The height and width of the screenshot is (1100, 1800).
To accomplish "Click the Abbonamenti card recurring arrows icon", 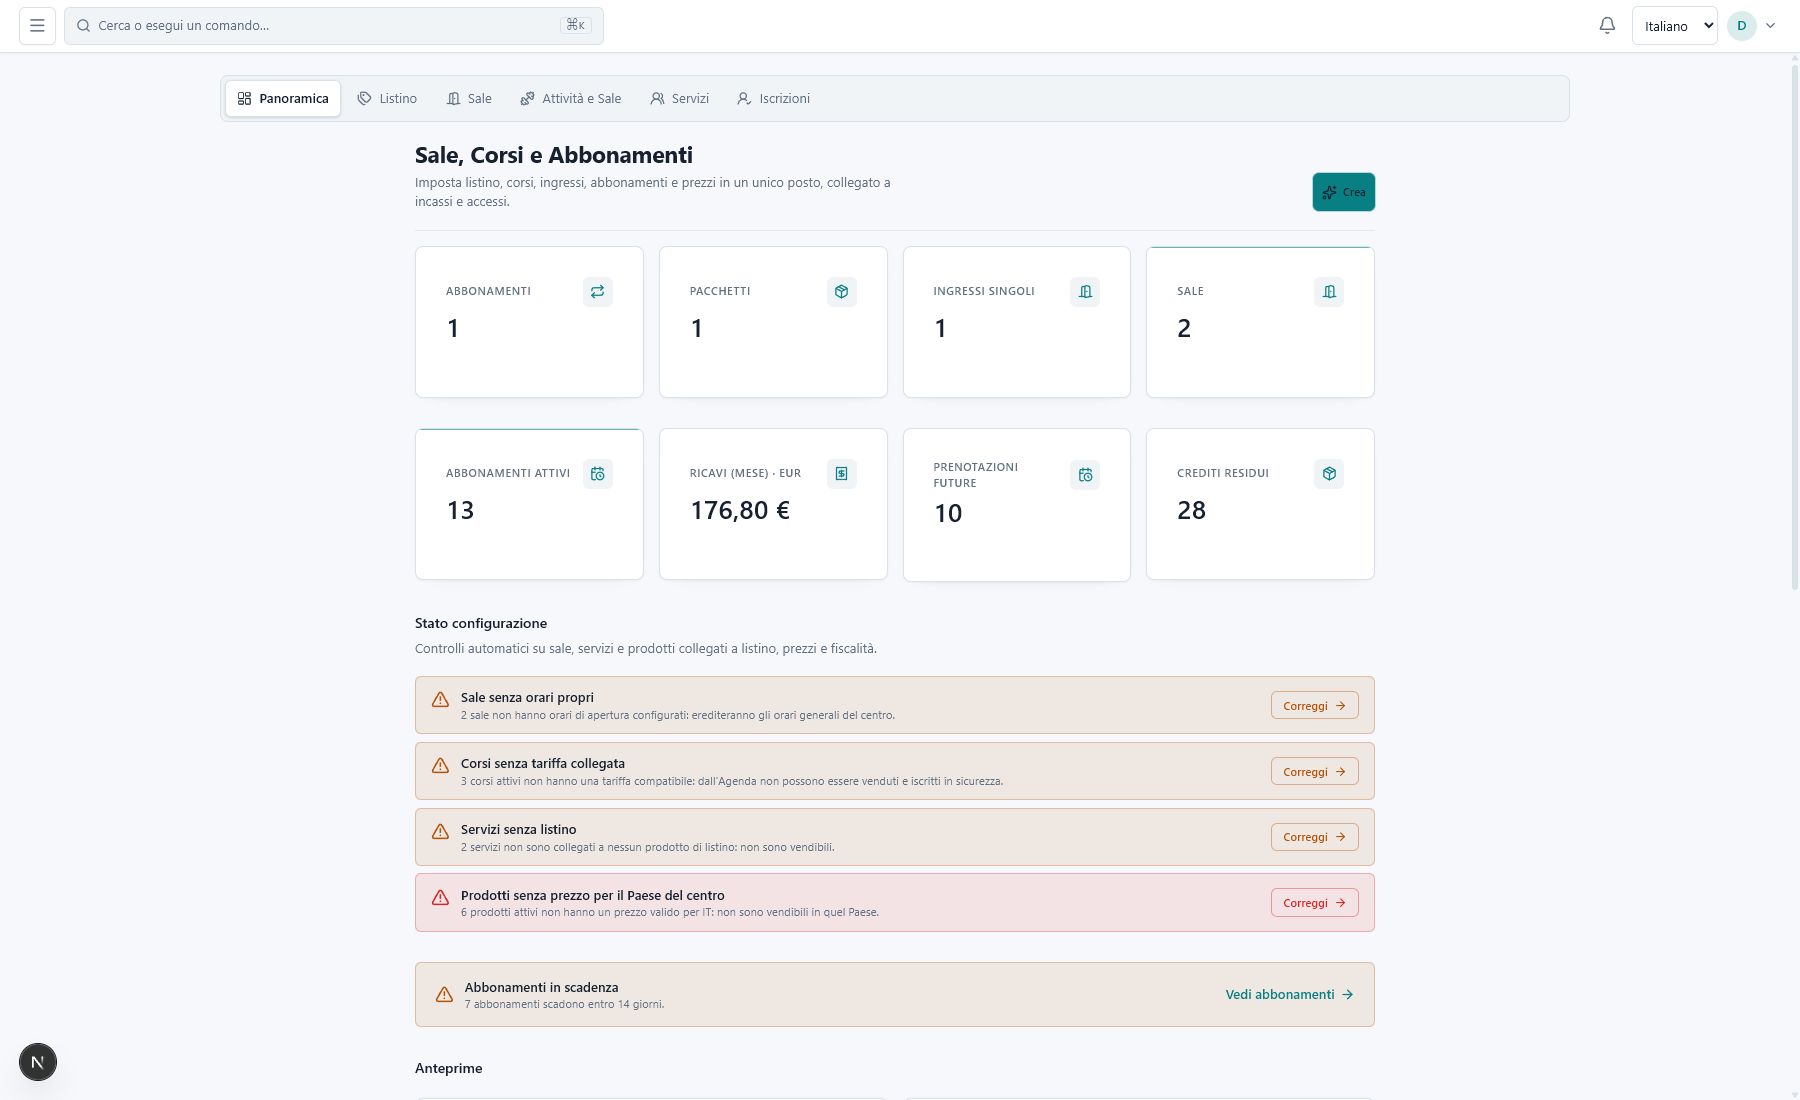I will coord(597,292).
